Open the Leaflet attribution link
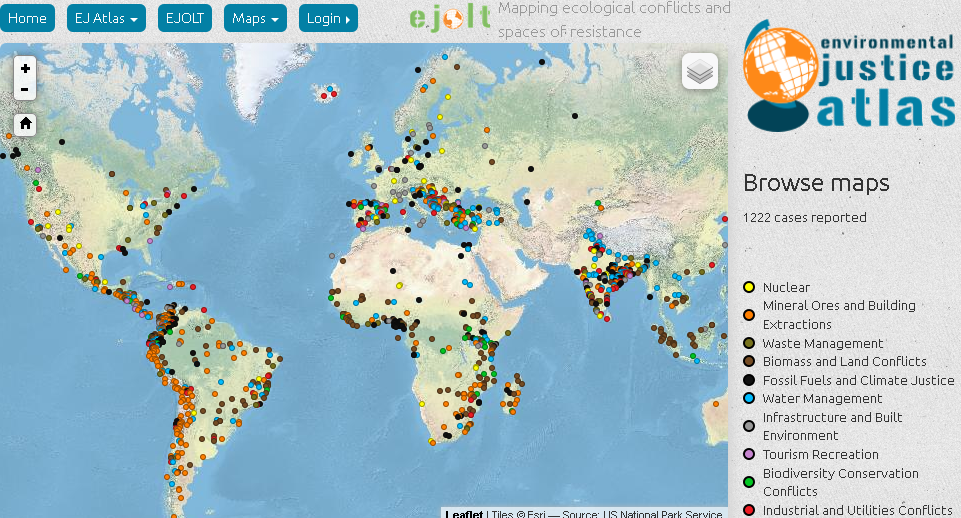The image size is (961, 518). point(464,514)
